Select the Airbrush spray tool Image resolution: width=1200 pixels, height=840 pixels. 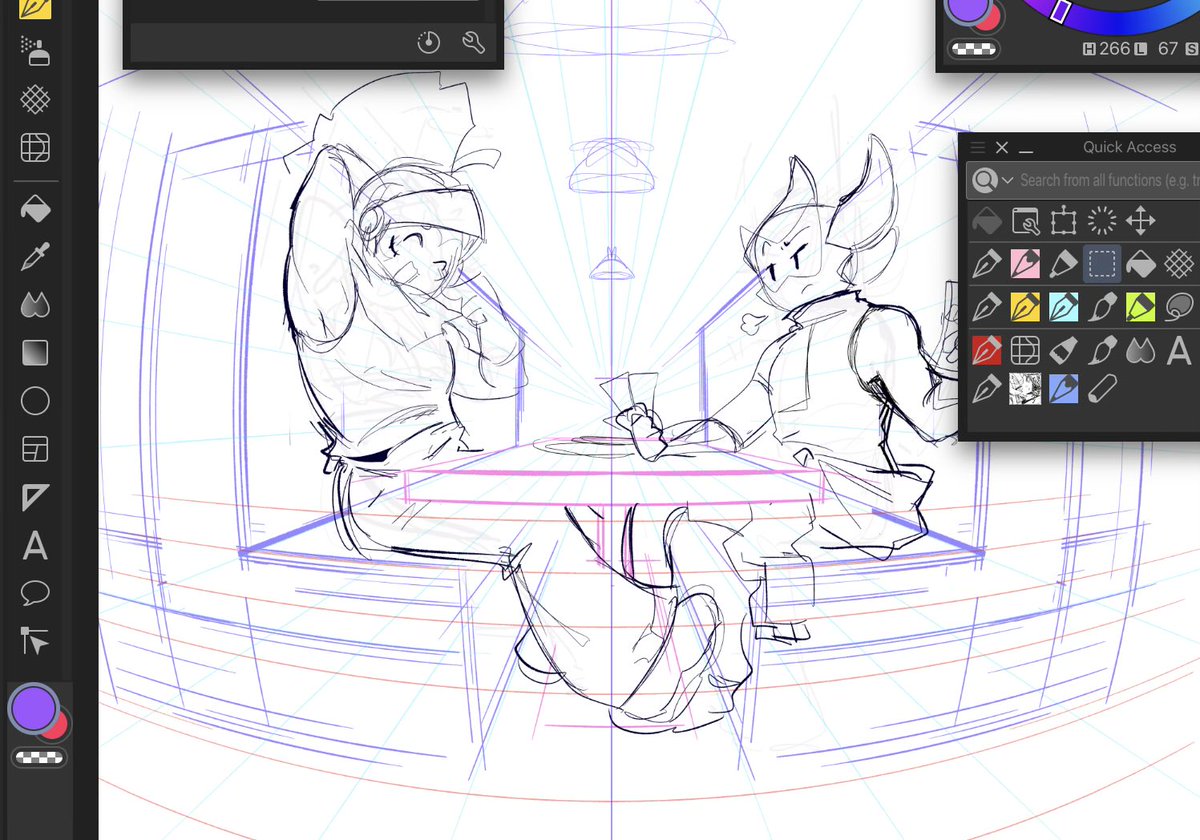(35, 50)
